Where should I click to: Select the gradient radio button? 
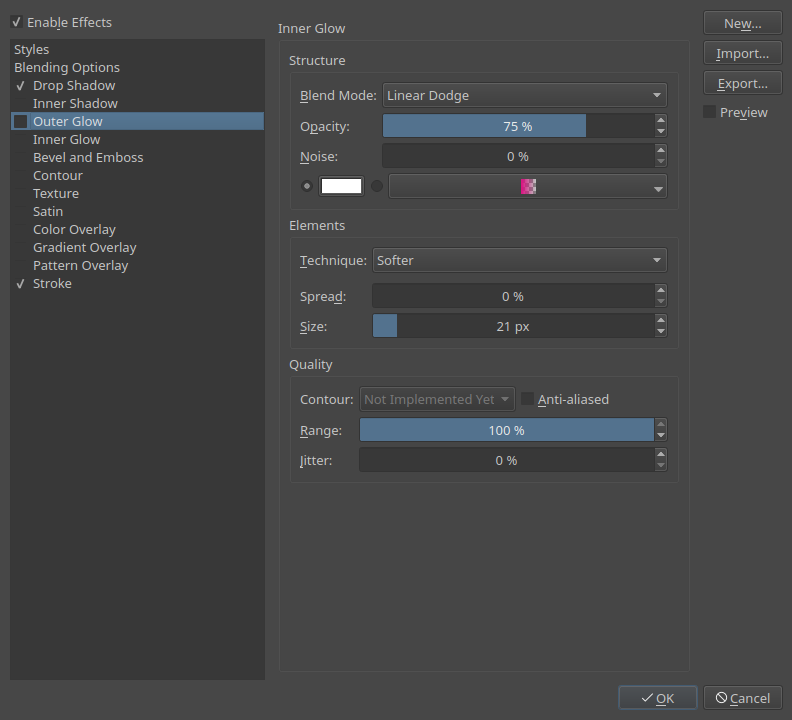click(377, 186)
